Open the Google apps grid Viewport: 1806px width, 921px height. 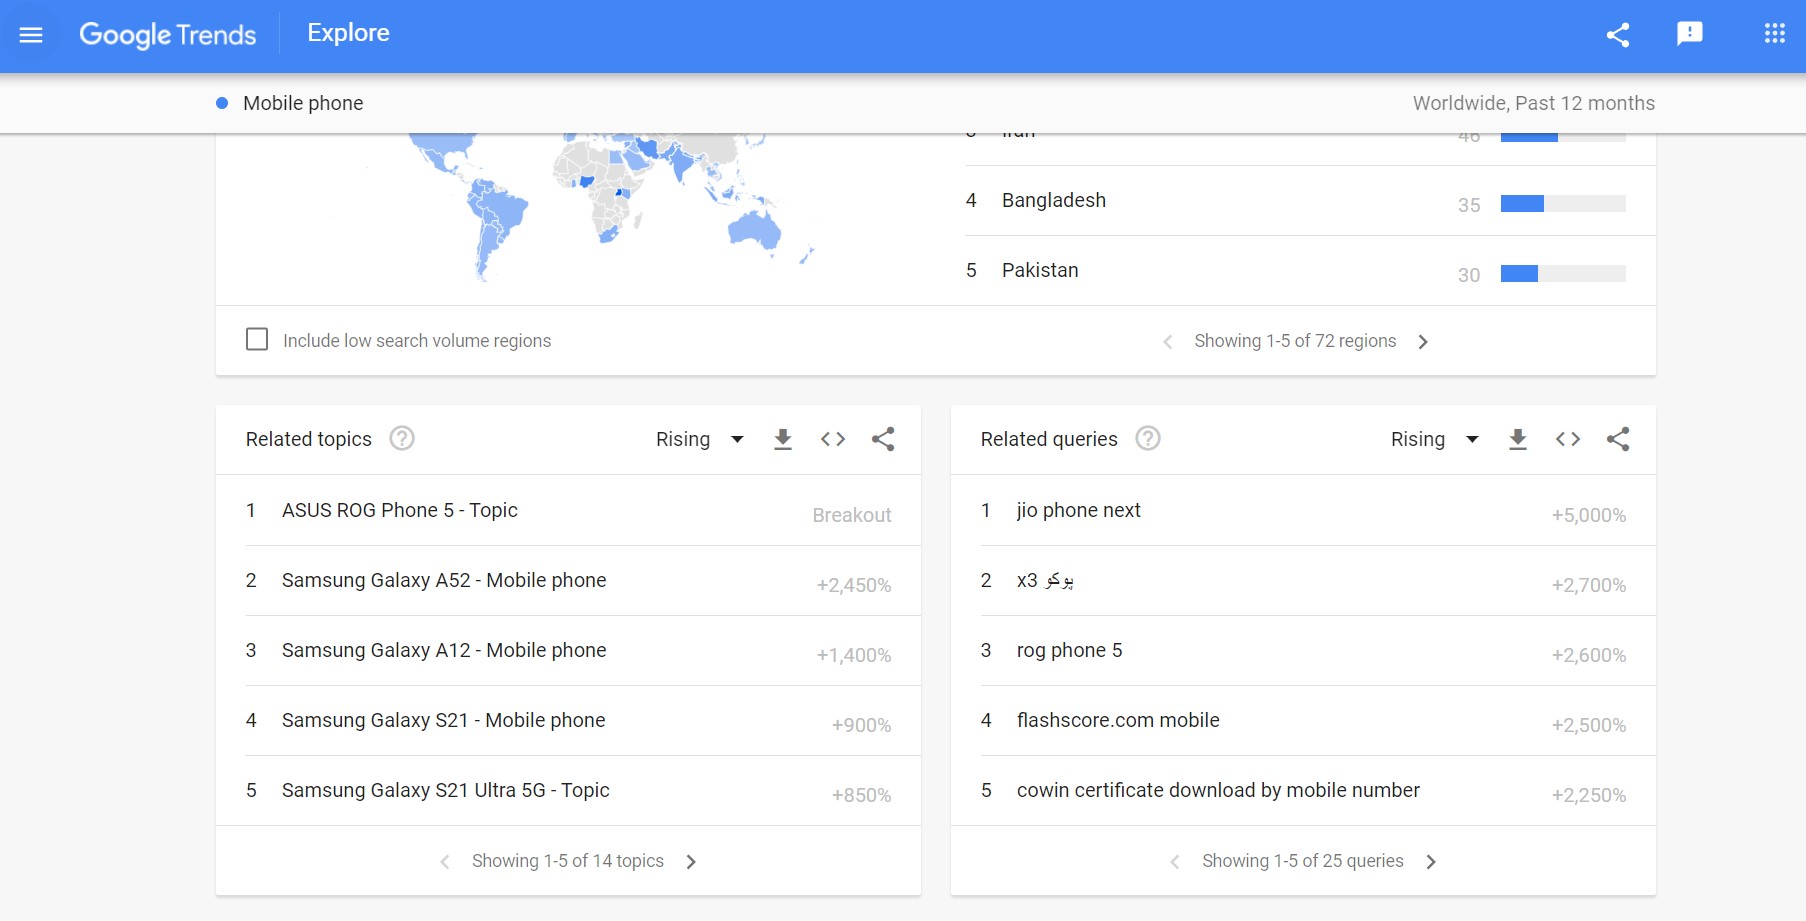pyautogui.click(x=1775, y=34)
